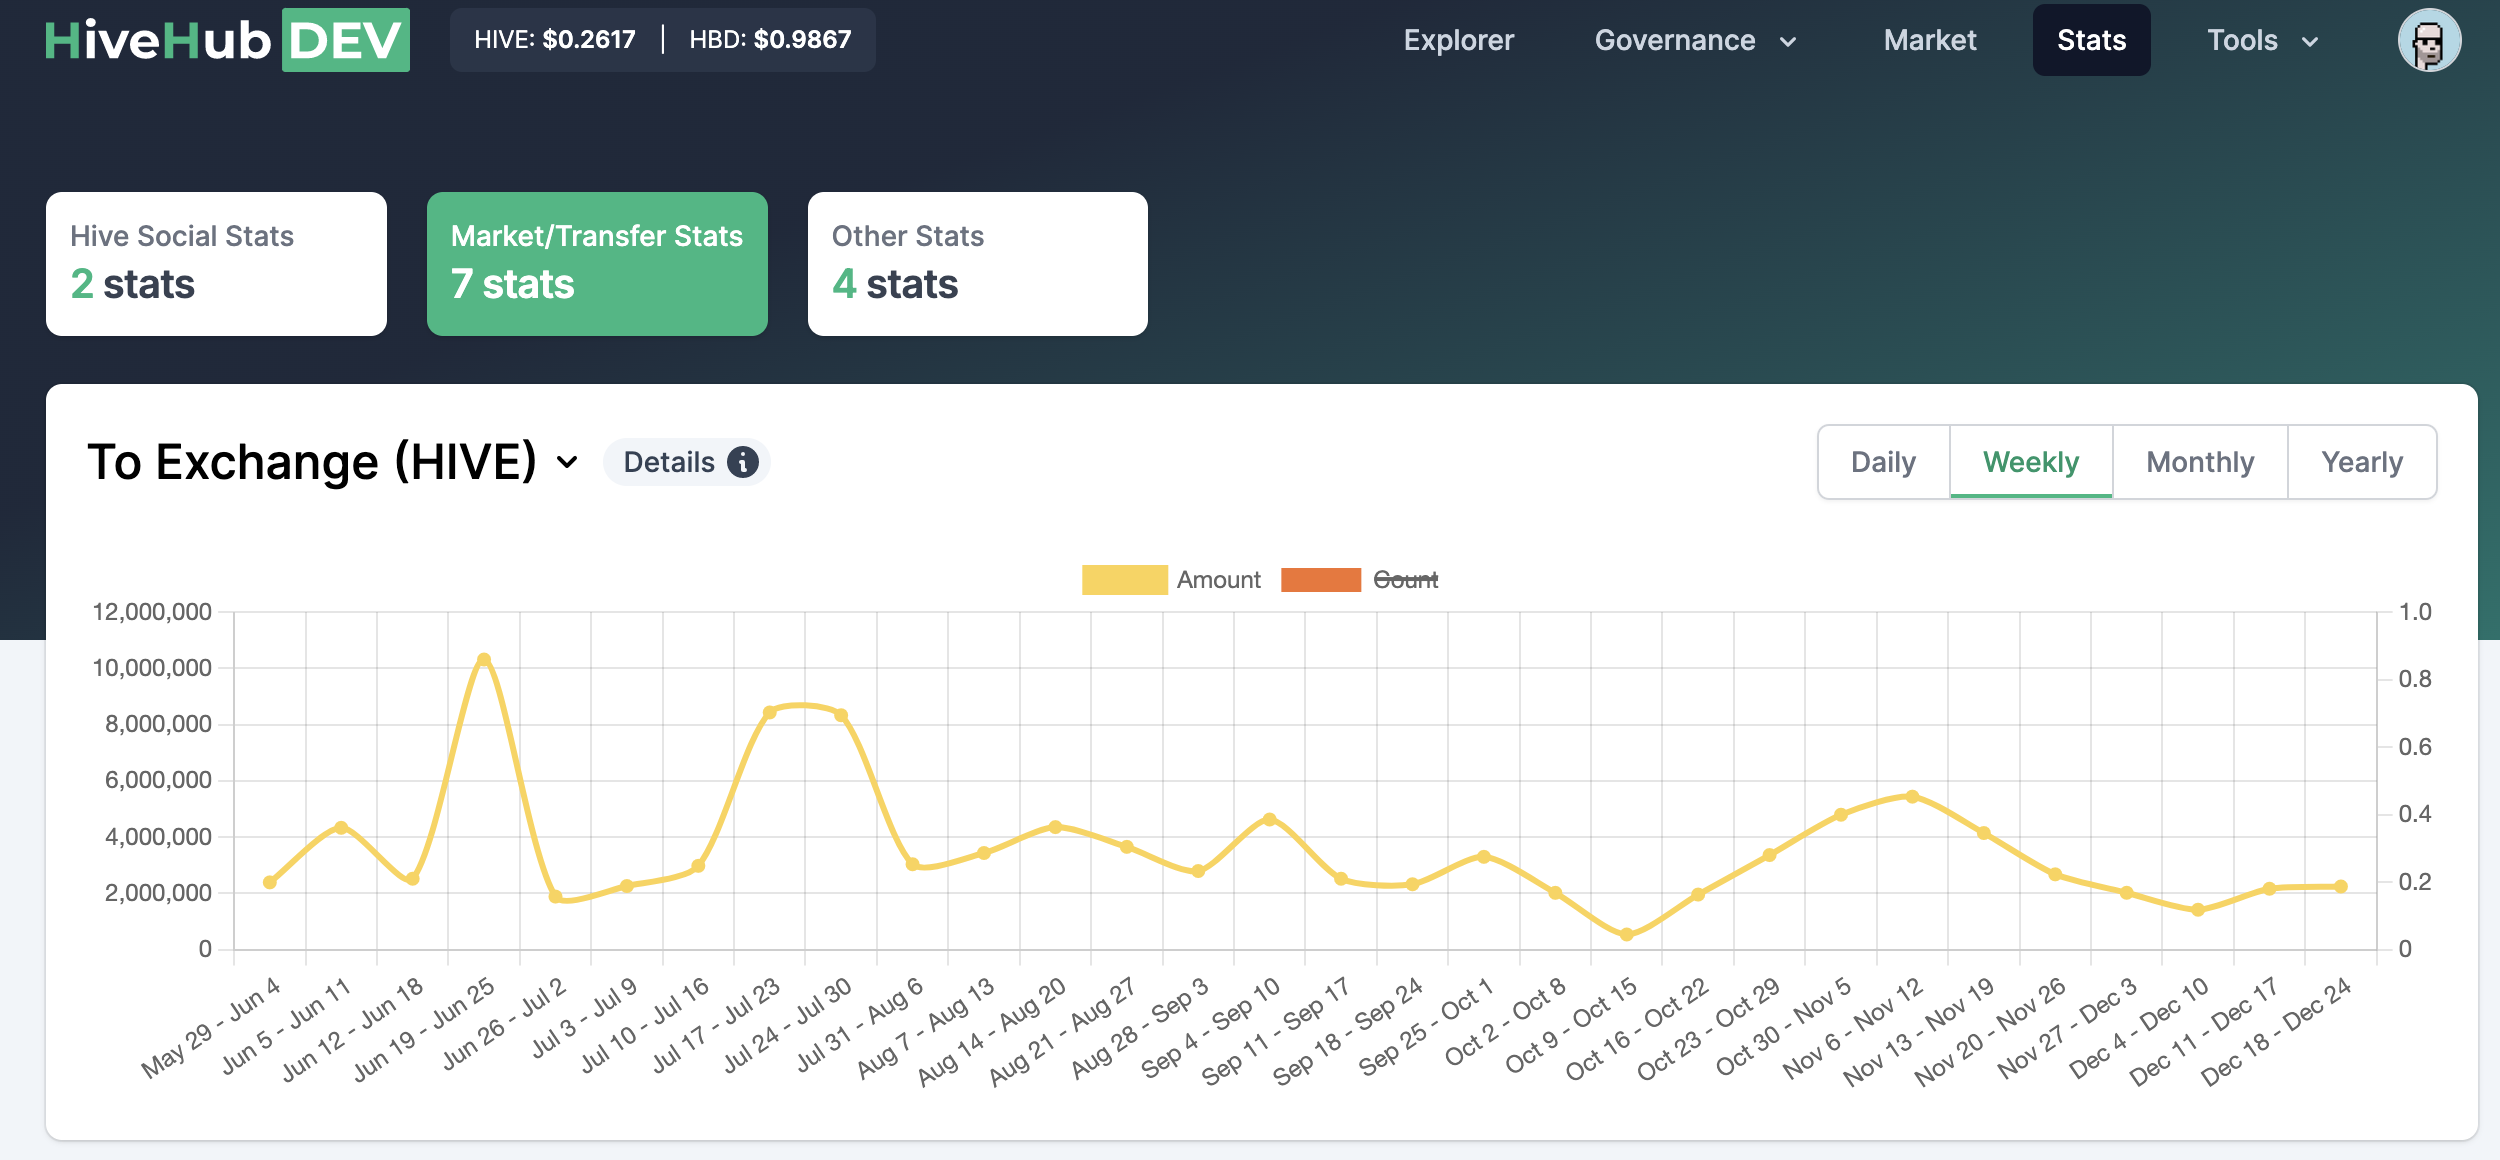Image resolution: width=2500 pixels, height=1160 pixels.
Task: Click the Sep 4 - Sep 10 data point
Action: 1270,819
